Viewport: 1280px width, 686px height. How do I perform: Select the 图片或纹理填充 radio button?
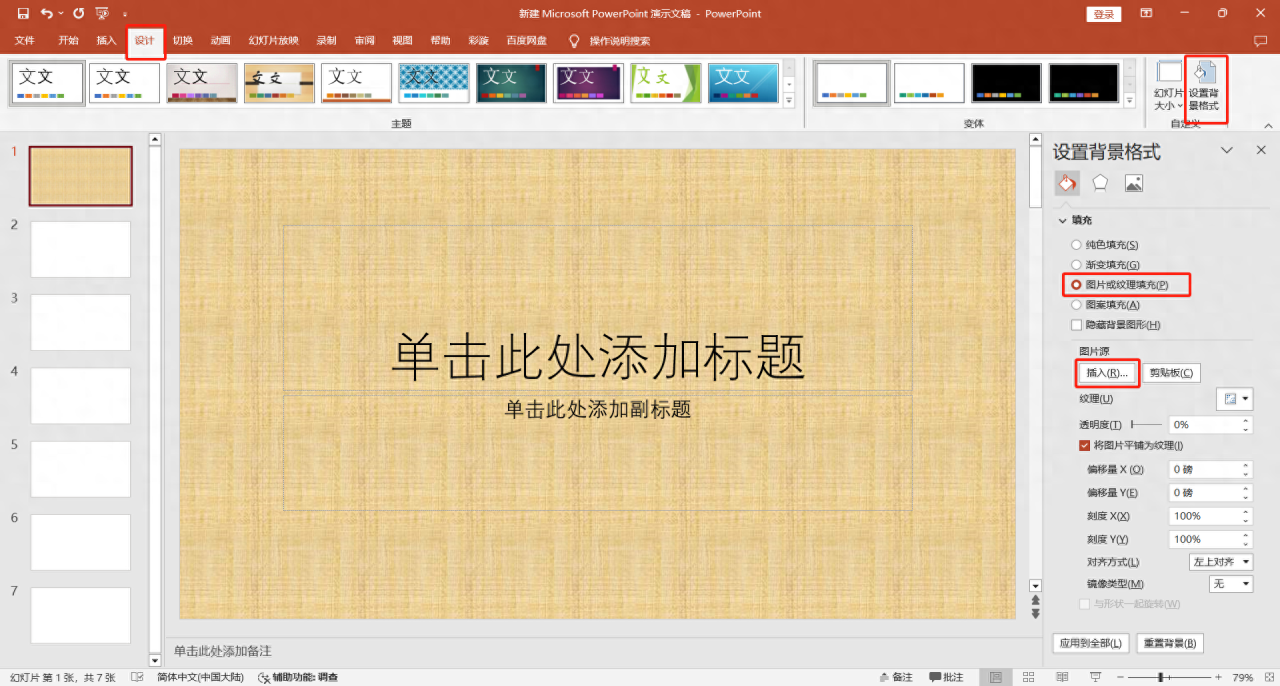[1075, 285]
